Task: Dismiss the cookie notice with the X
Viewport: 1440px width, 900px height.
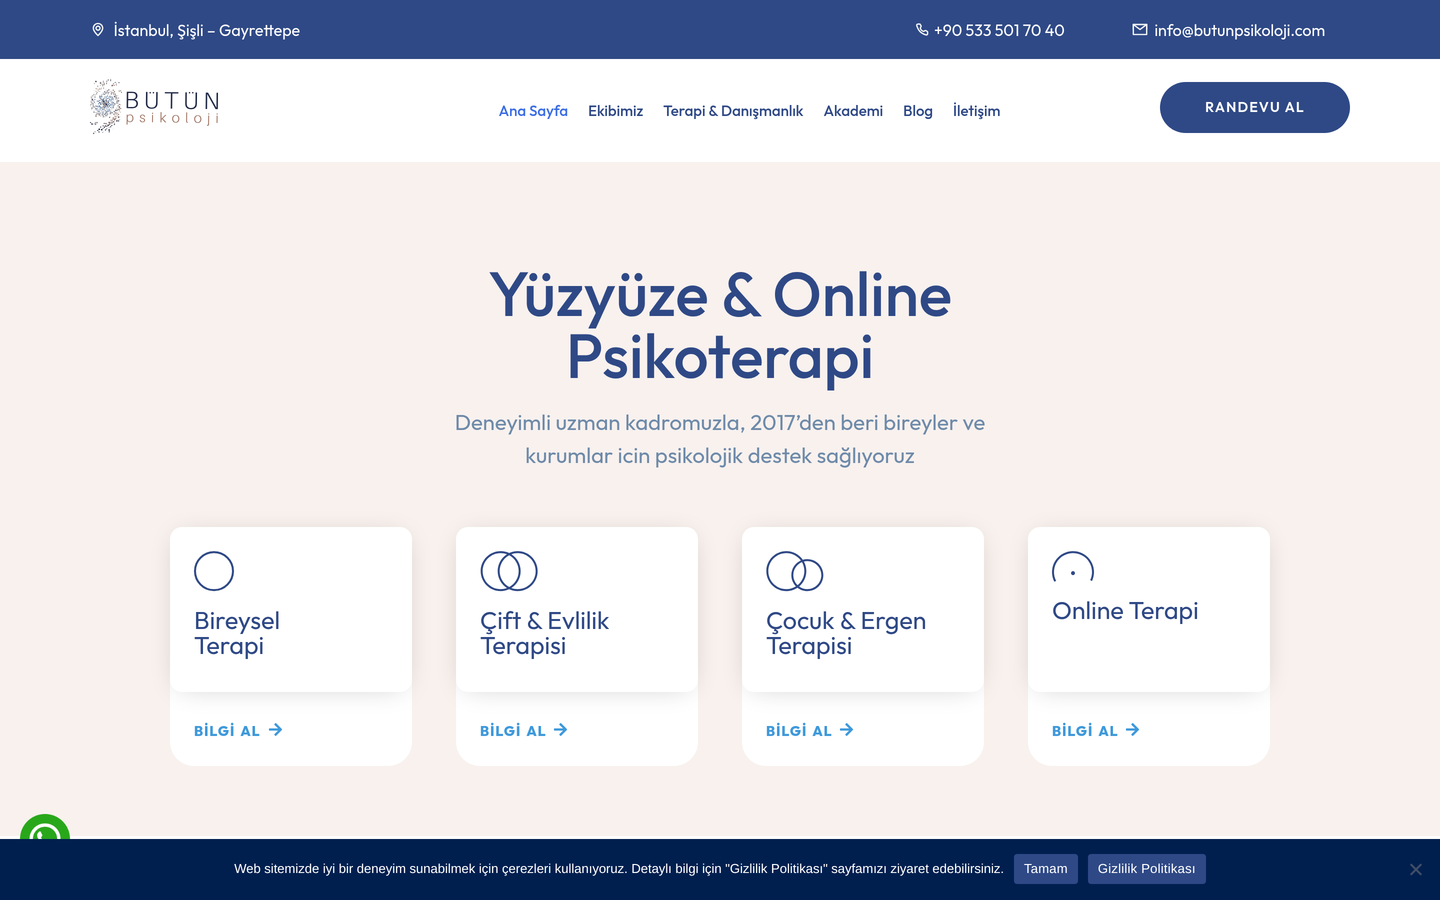Action: tap(1415, 869)
